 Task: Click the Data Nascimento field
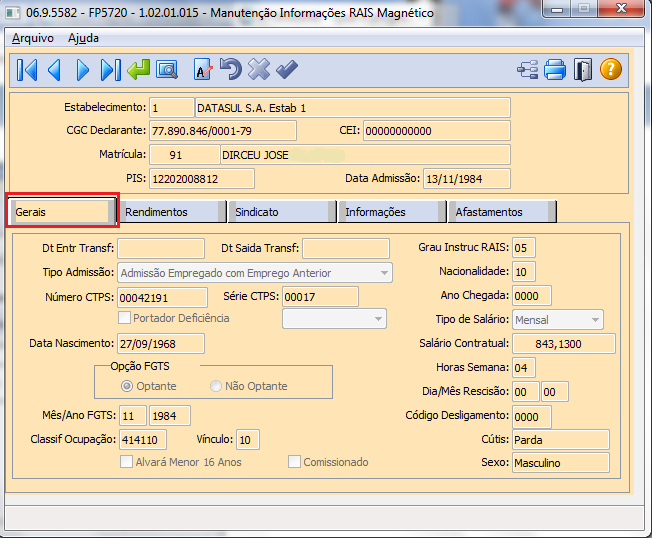161,343
